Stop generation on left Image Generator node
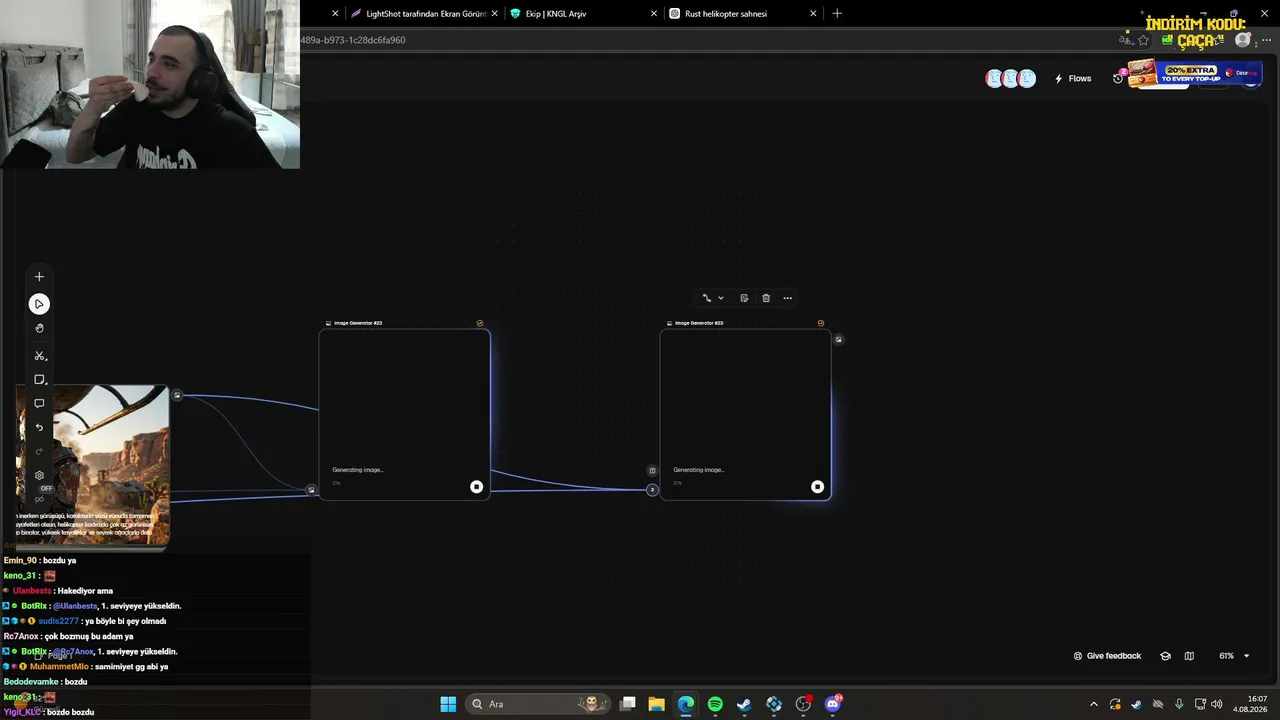The image size is (1280, 720). pos(476,487)
